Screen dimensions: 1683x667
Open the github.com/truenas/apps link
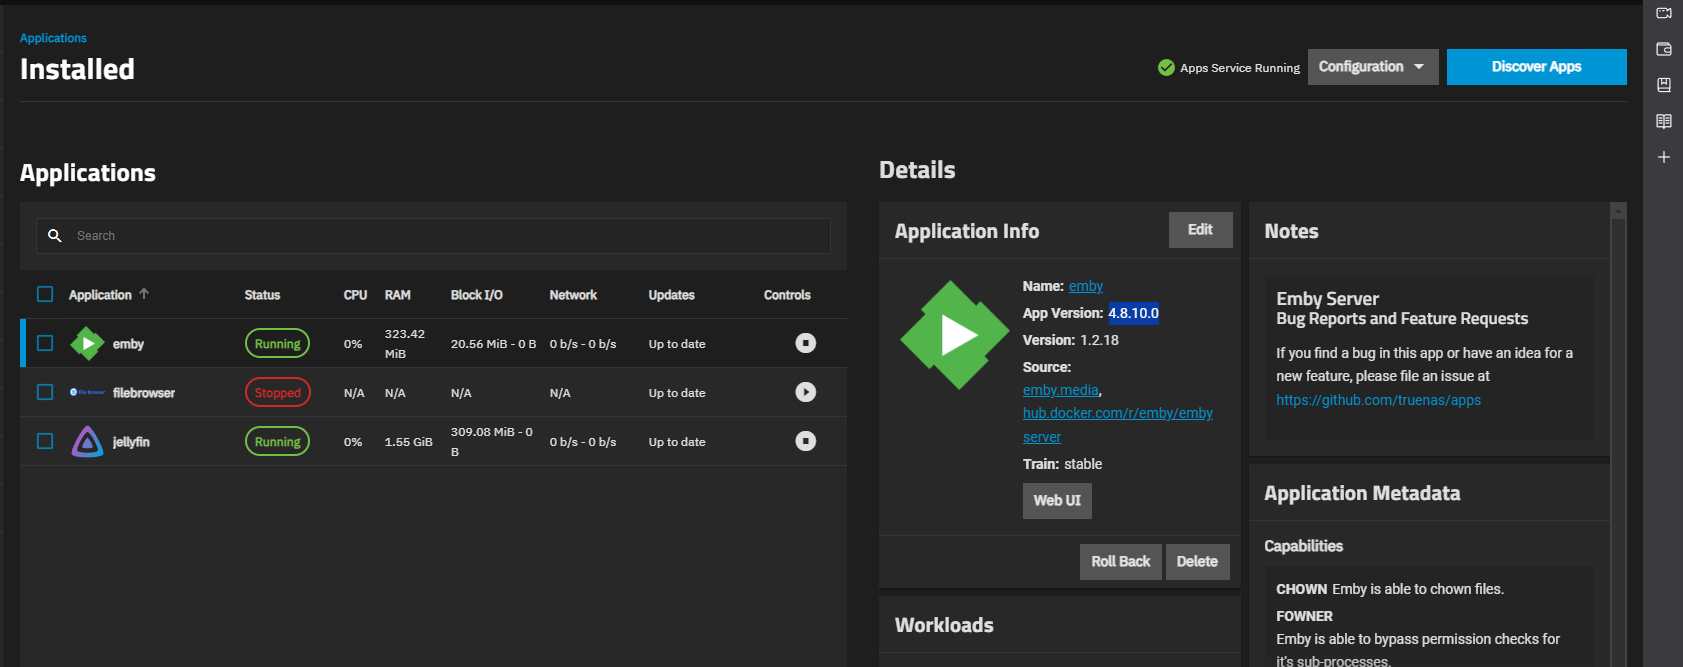(1378, 400)
